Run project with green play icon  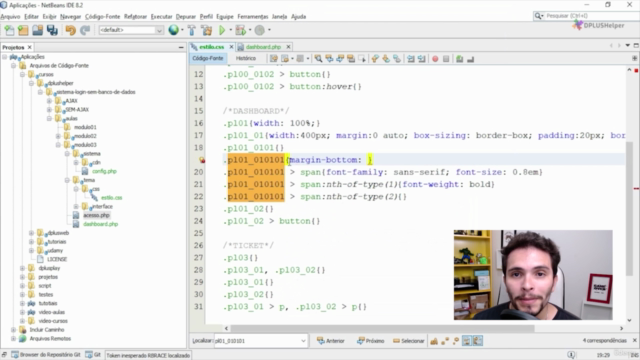coord(222,30)
